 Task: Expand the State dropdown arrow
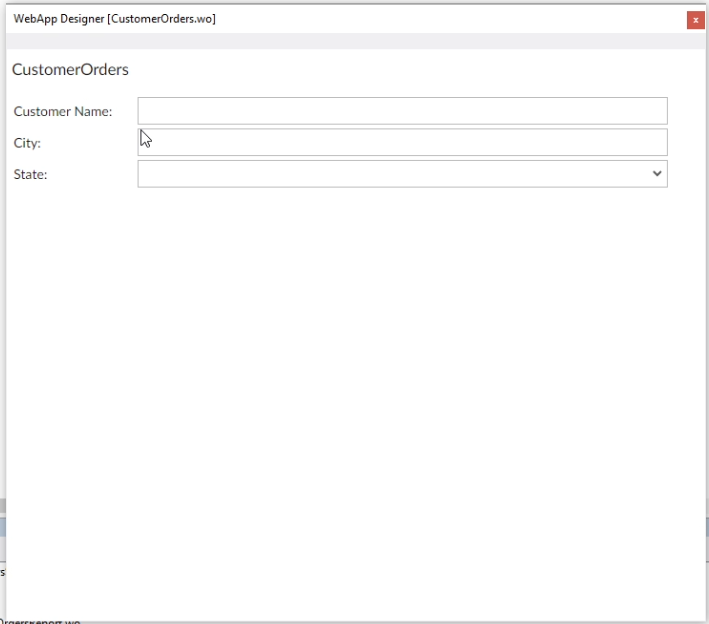(657, 174)
